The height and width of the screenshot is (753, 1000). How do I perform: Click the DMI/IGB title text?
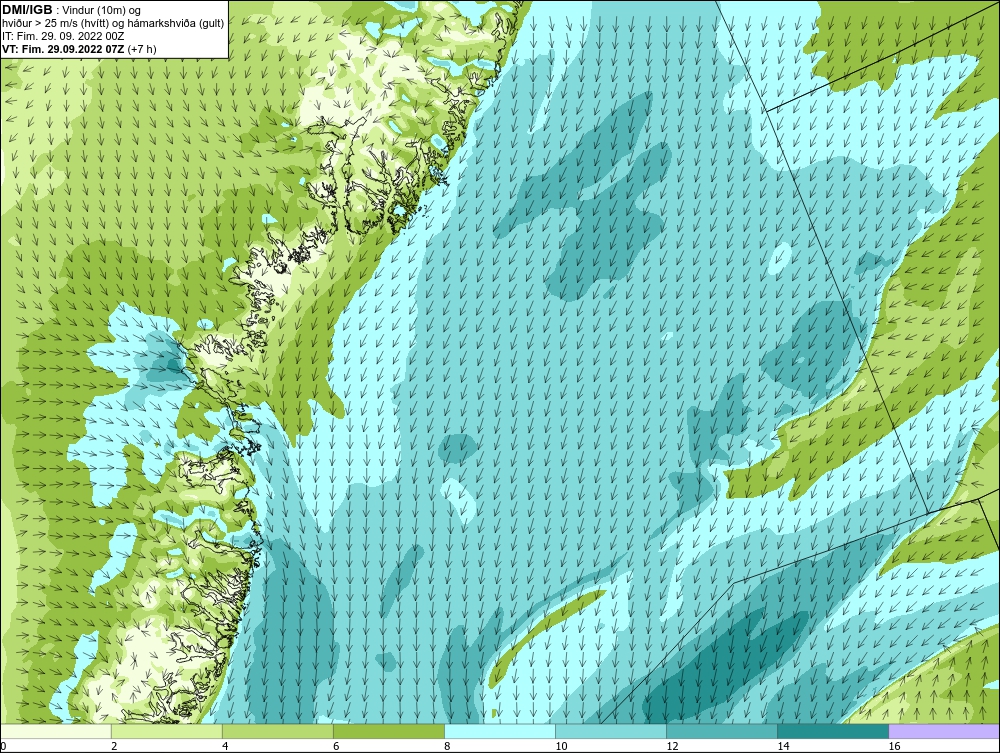point(27,10)
